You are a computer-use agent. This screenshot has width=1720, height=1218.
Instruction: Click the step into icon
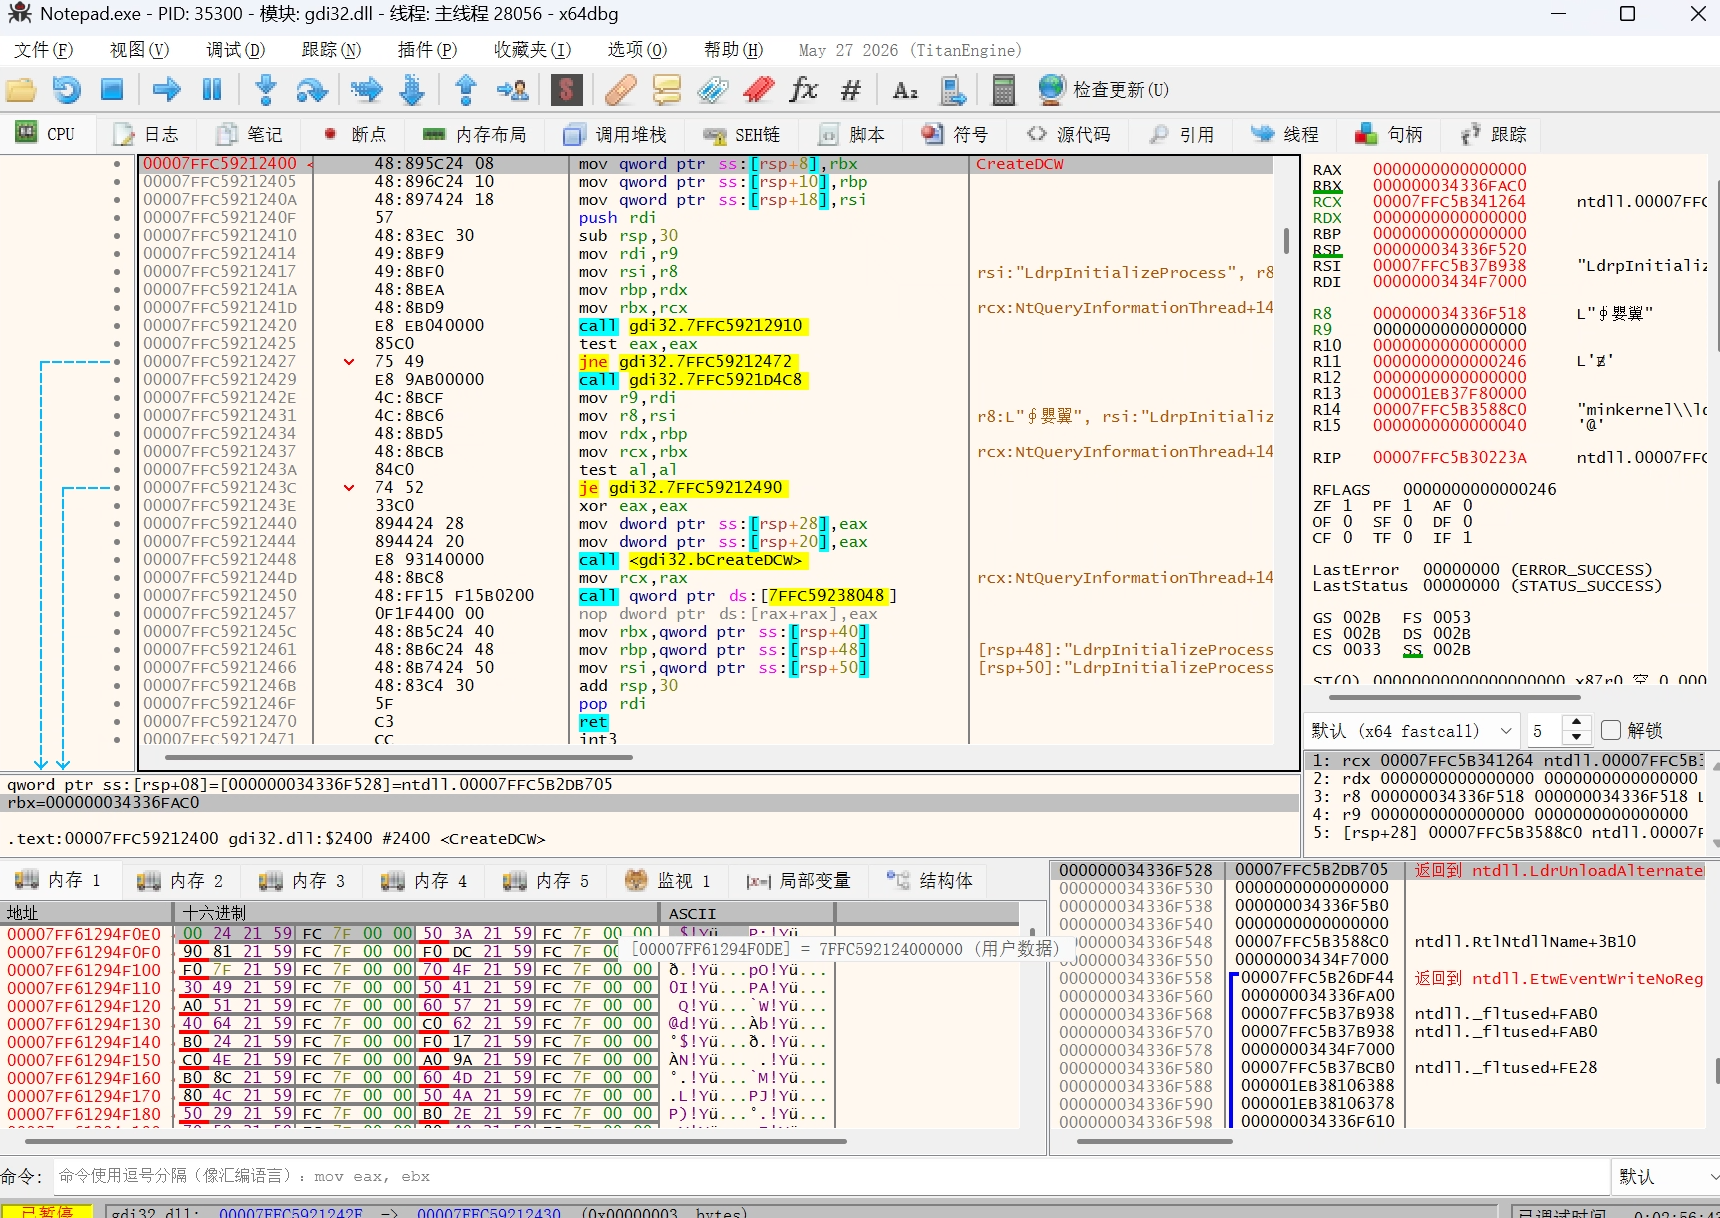(x=266, y=90)
